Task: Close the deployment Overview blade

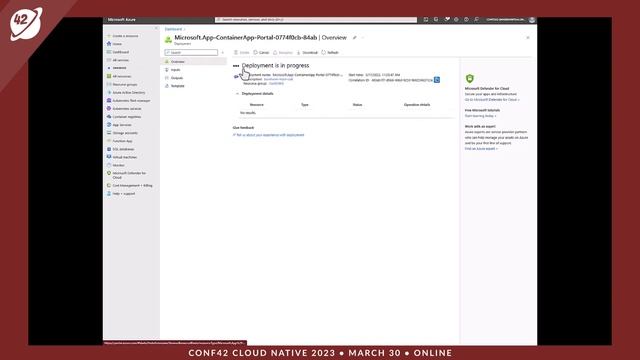Action: point(528,38)
